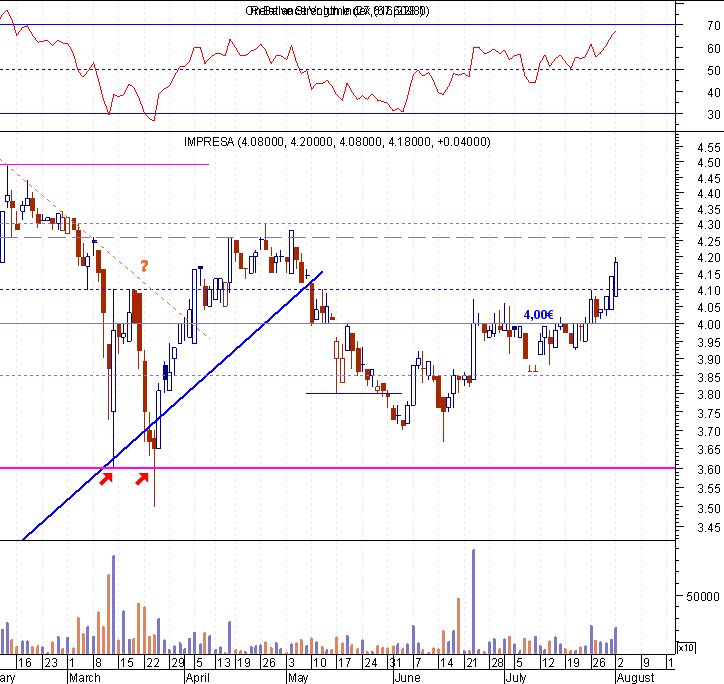This screenshot has height=684, width=724.
Task: Click the June label on date axis
Action: pyautogui.click(x=407, y=678)
